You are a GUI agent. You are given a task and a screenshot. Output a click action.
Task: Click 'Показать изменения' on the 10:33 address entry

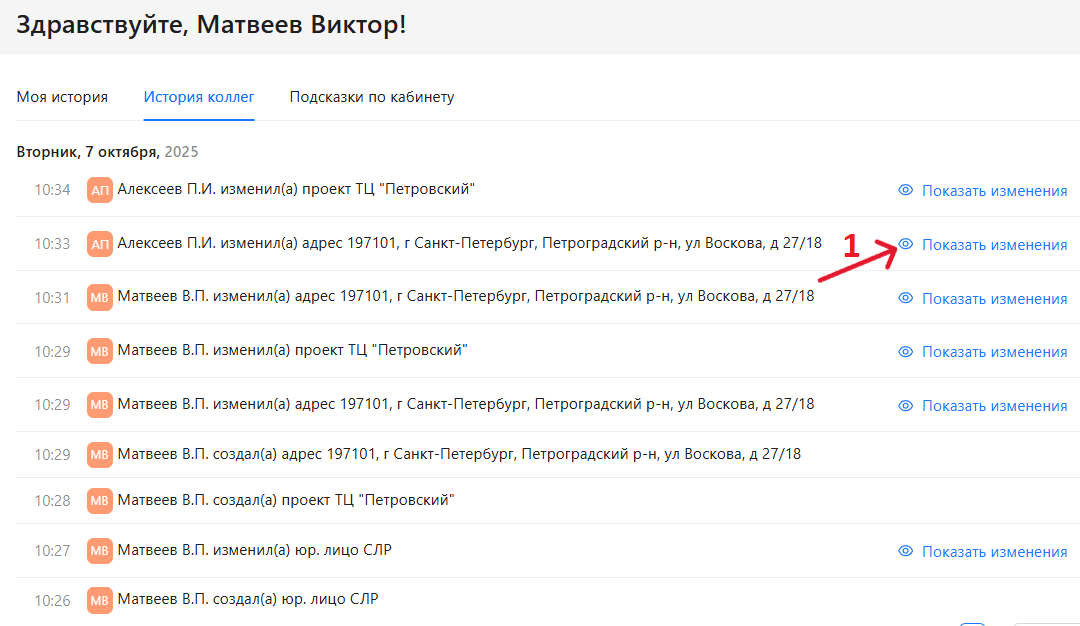[x=995, y=244]
